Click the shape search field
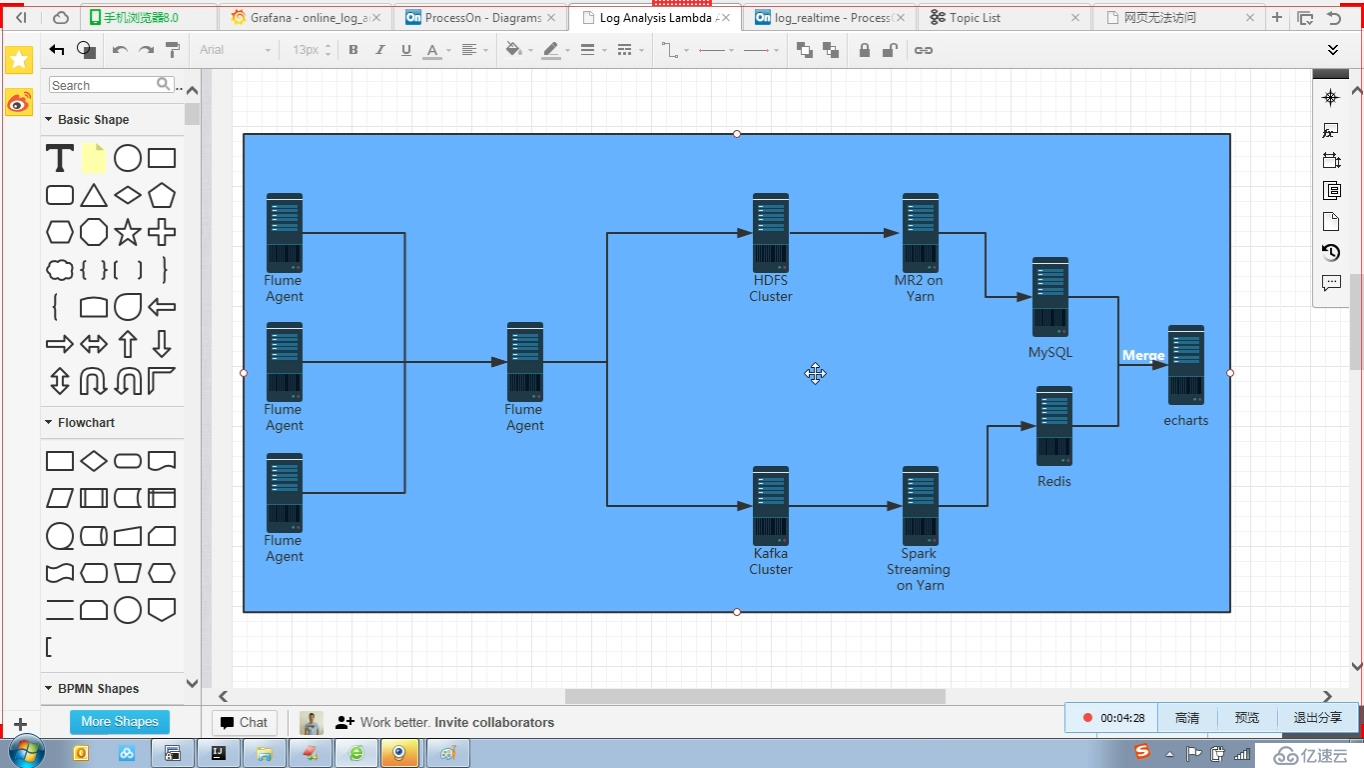1364x768 pixels. pyautogui.click(x=111, y=85)
